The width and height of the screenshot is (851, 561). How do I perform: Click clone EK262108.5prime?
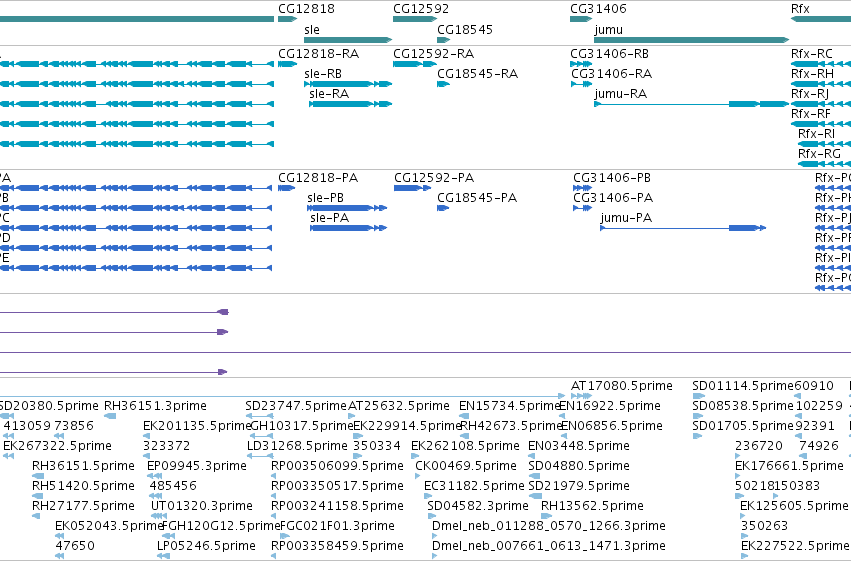click(x=465, y=446)
